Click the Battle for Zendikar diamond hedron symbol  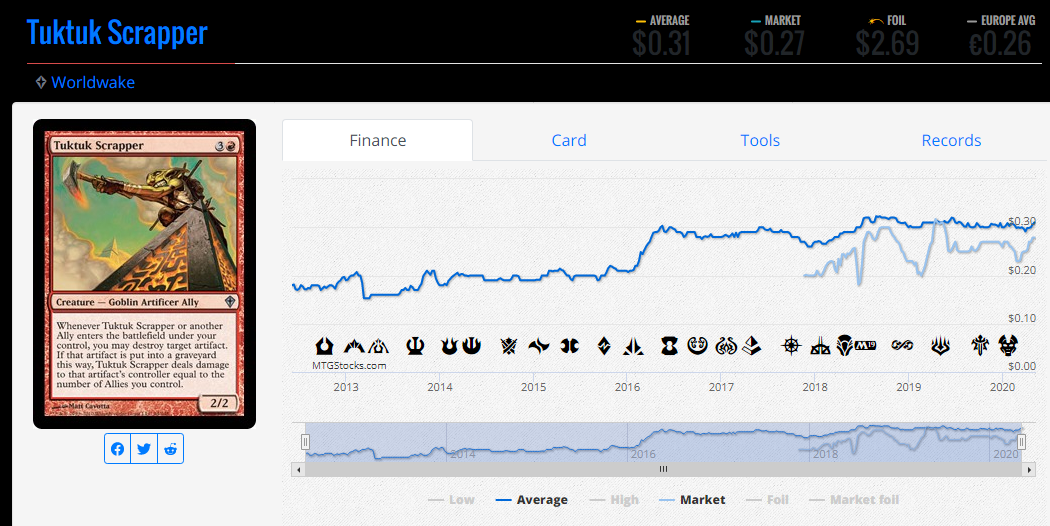click(604, 346)
